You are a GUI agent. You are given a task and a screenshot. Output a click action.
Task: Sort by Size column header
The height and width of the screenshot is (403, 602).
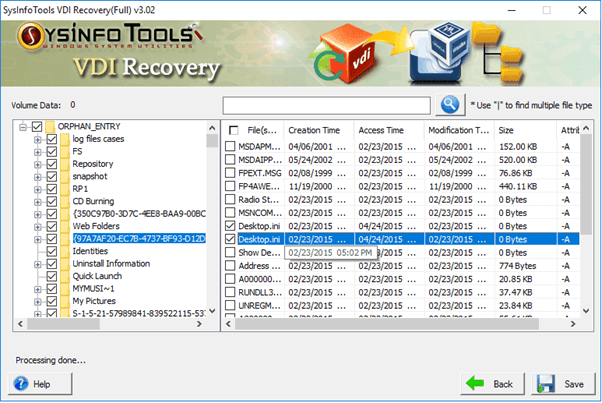525,130
